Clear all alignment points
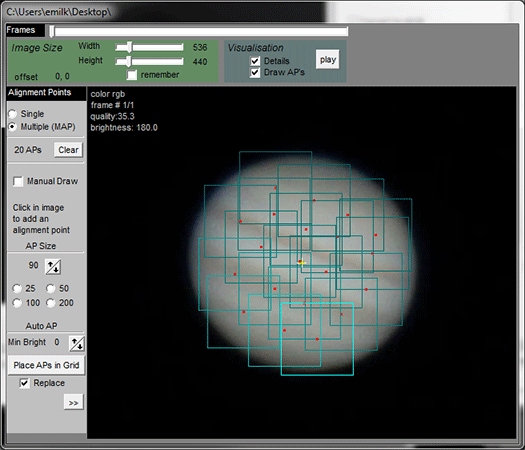Screen dimensions: 525x450 coord(68,150)
